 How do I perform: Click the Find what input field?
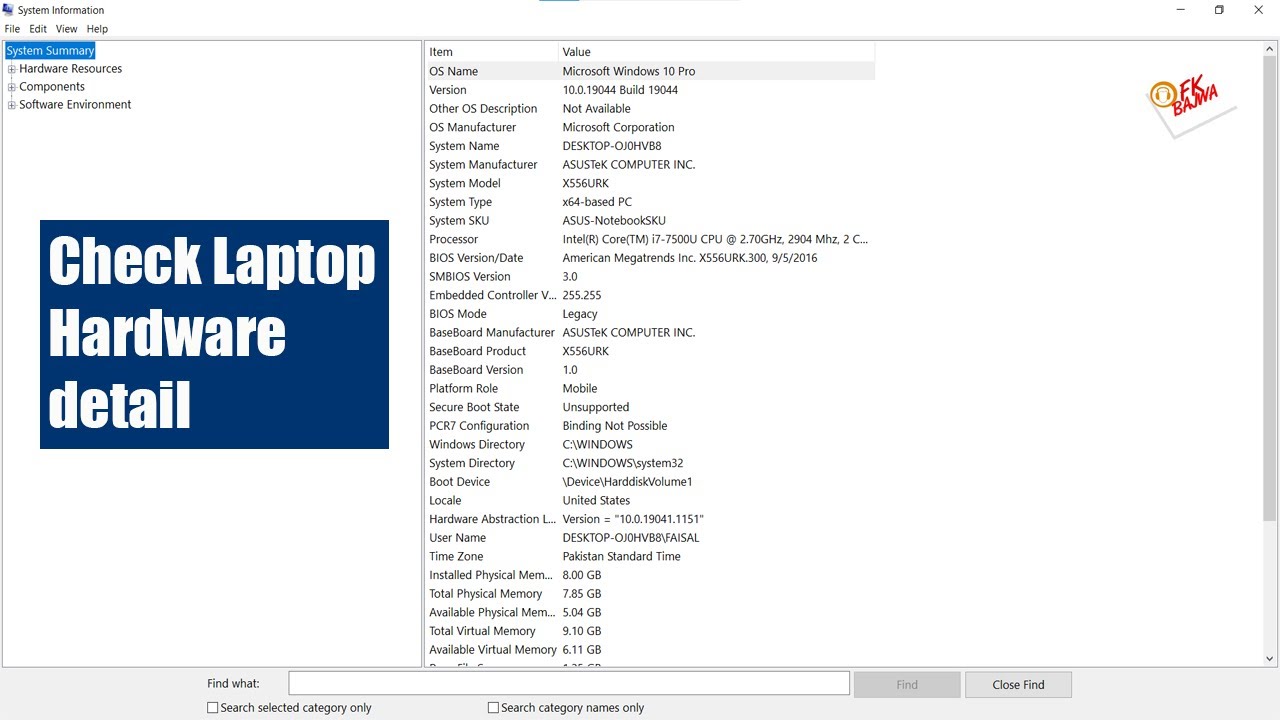point(569,684)
